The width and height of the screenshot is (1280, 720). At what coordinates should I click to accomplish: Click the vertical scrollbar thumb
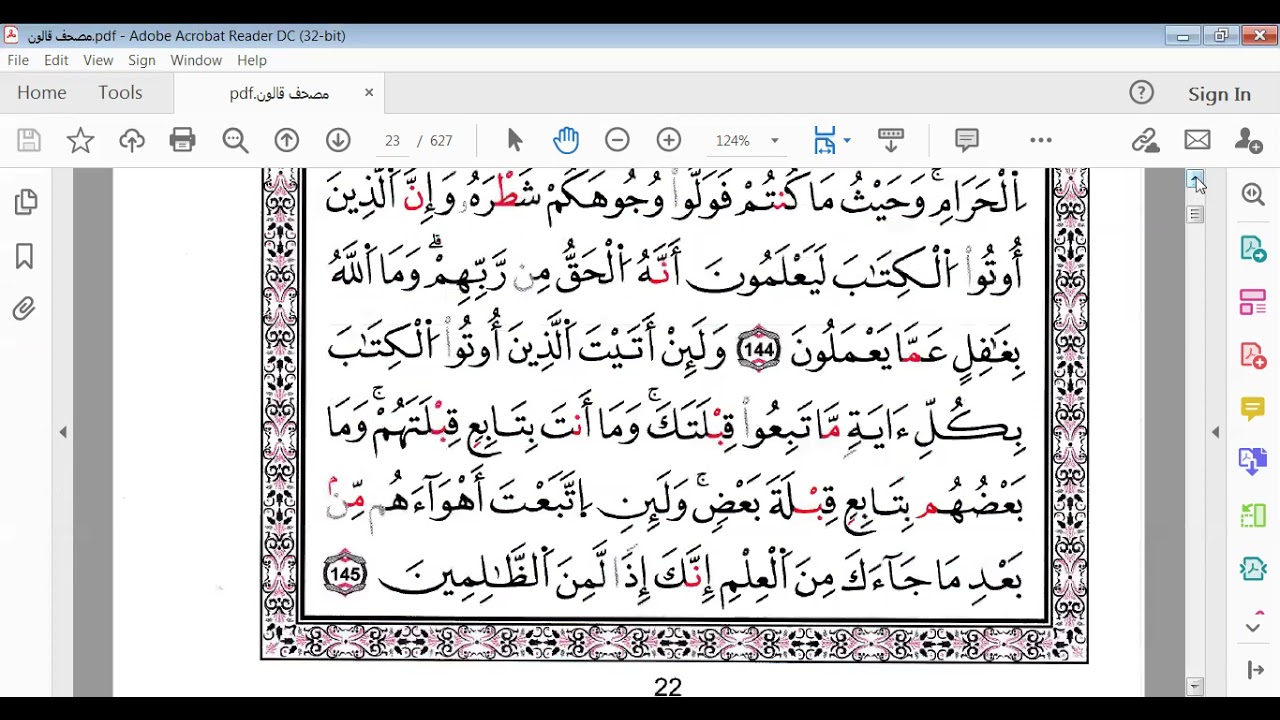point(1195,215)
